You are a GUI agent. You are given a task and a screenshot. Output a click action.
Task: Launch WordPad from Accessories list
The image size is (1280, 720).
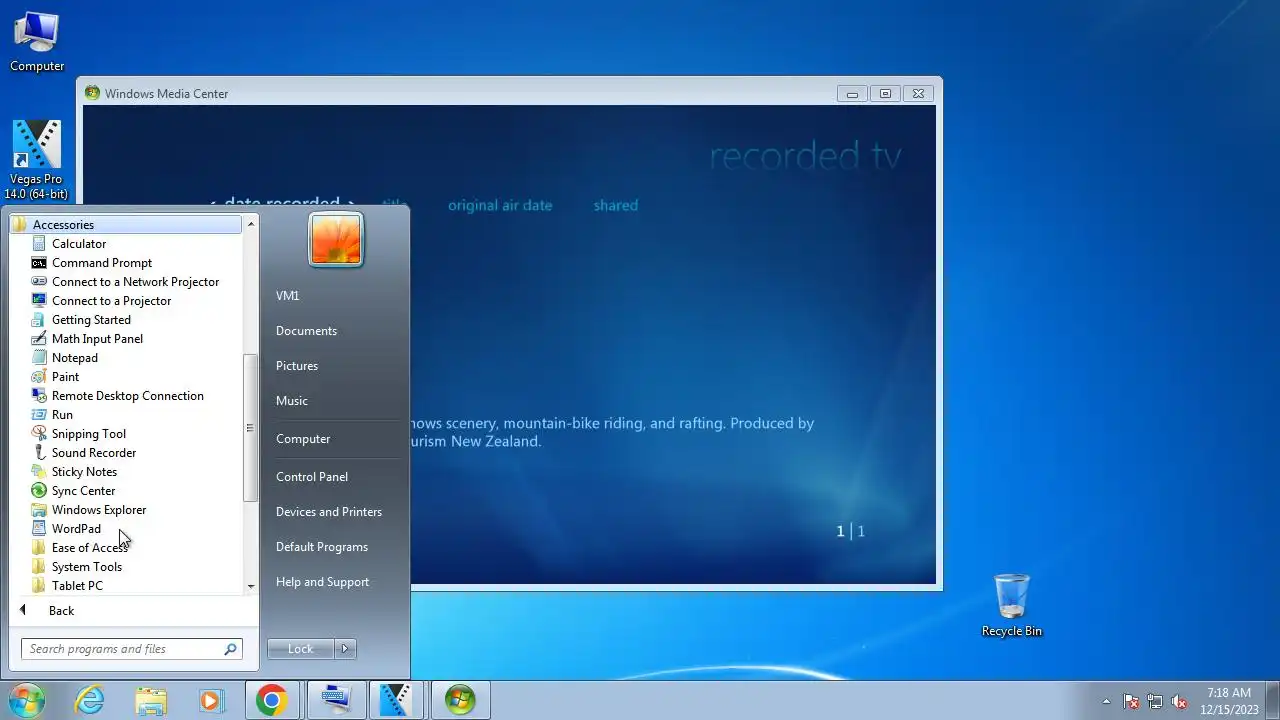tap(76, 529)
